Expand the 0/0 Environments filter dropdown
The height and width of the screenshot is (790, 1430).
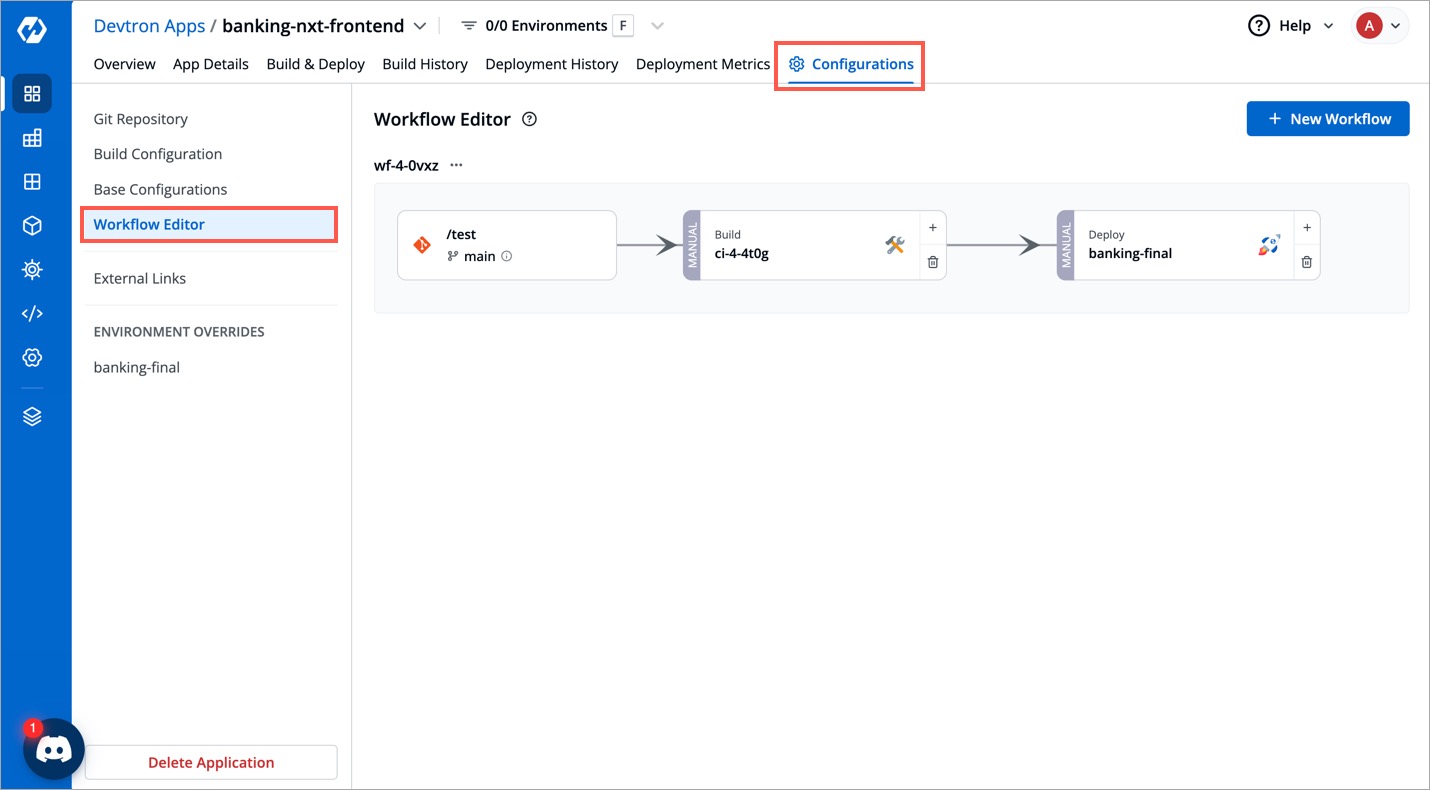click(x=656, y=25)
